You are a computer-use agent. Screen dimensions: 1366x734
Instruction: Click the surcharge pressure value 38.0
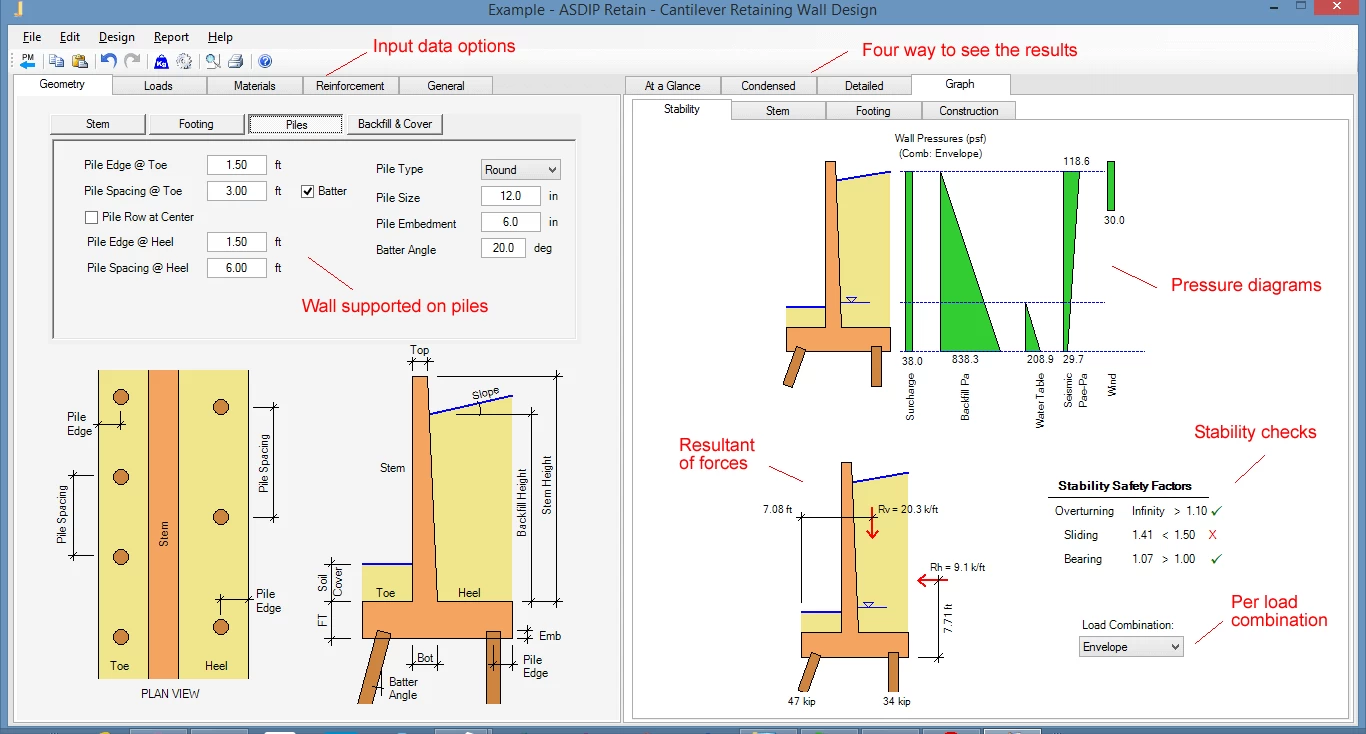tap(912, 360)
